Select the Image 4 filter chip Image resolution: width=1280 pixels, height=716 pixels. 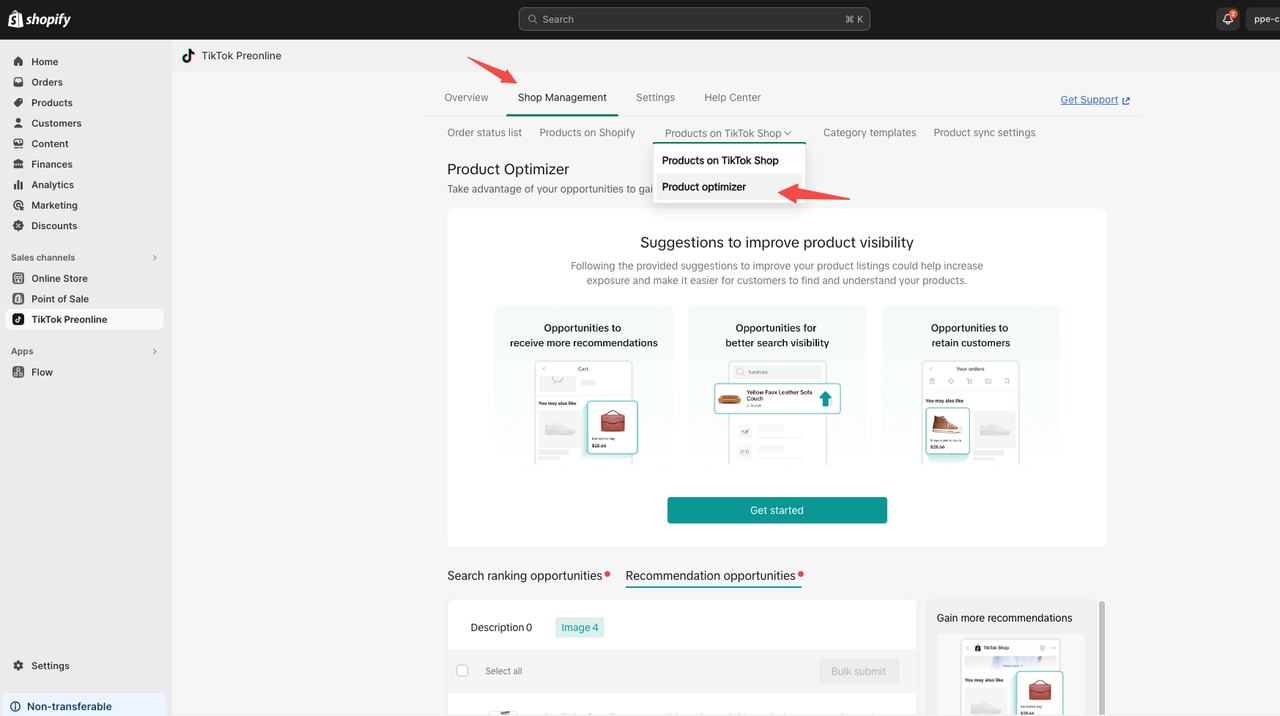[x=579, y=628]
